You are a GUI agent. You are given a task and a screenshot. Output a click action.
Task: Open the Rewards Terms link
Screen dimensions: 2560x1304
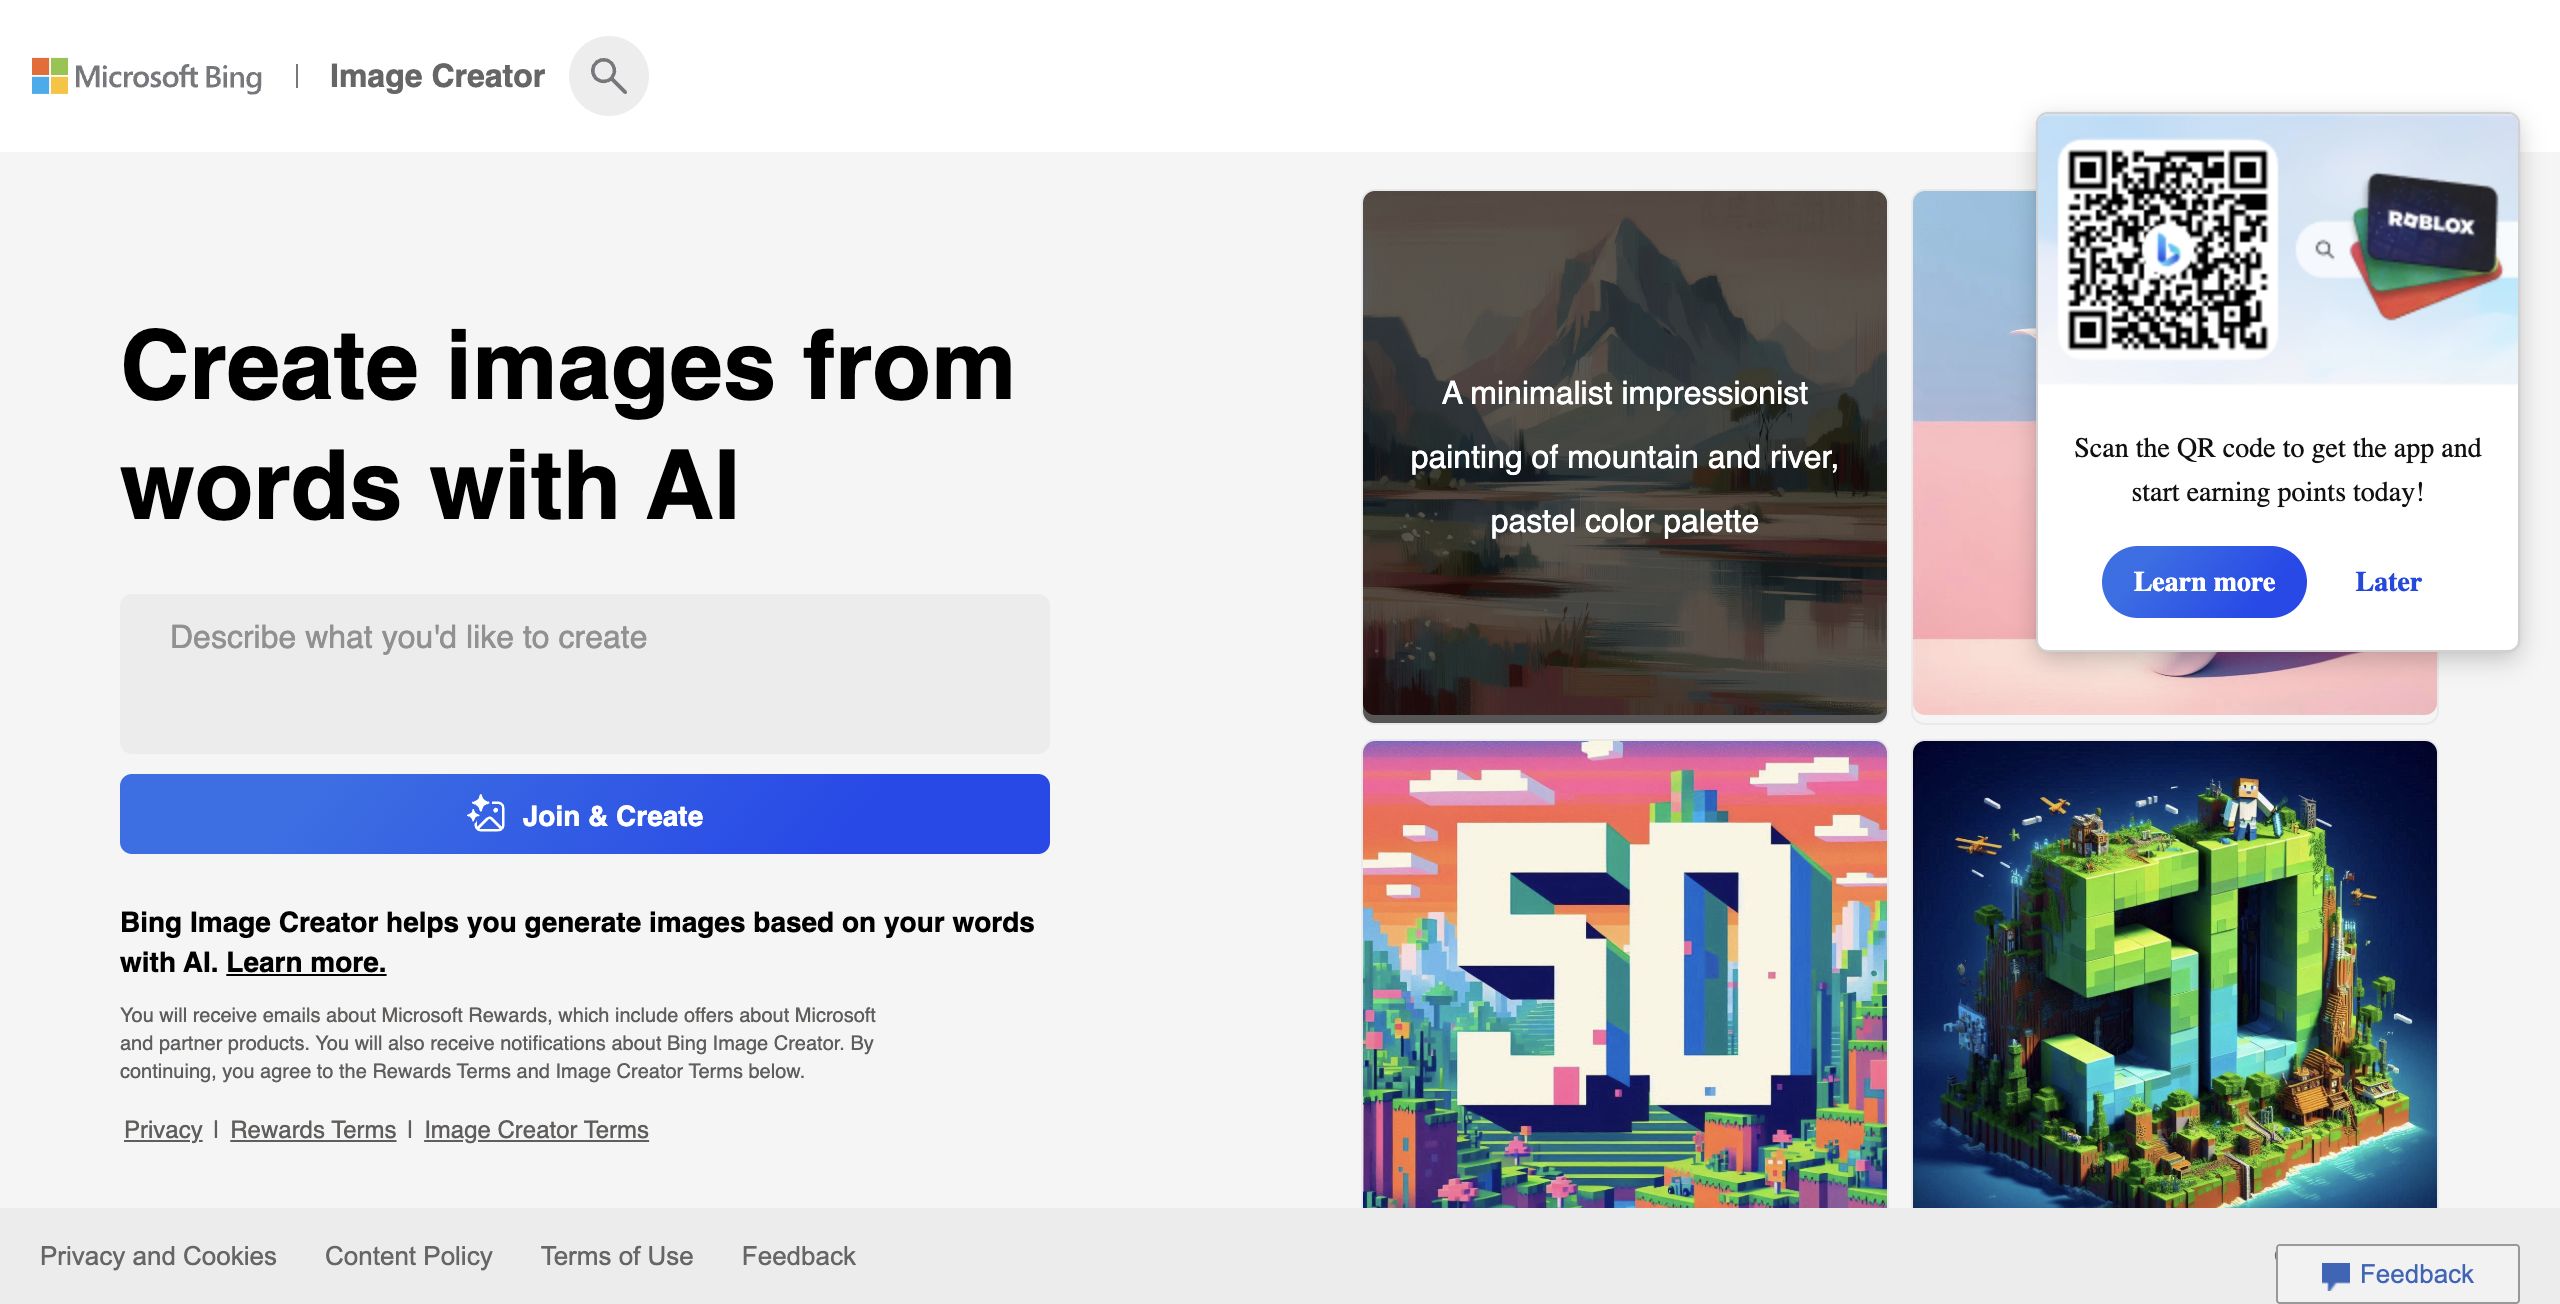click(x=313, y=1130)
